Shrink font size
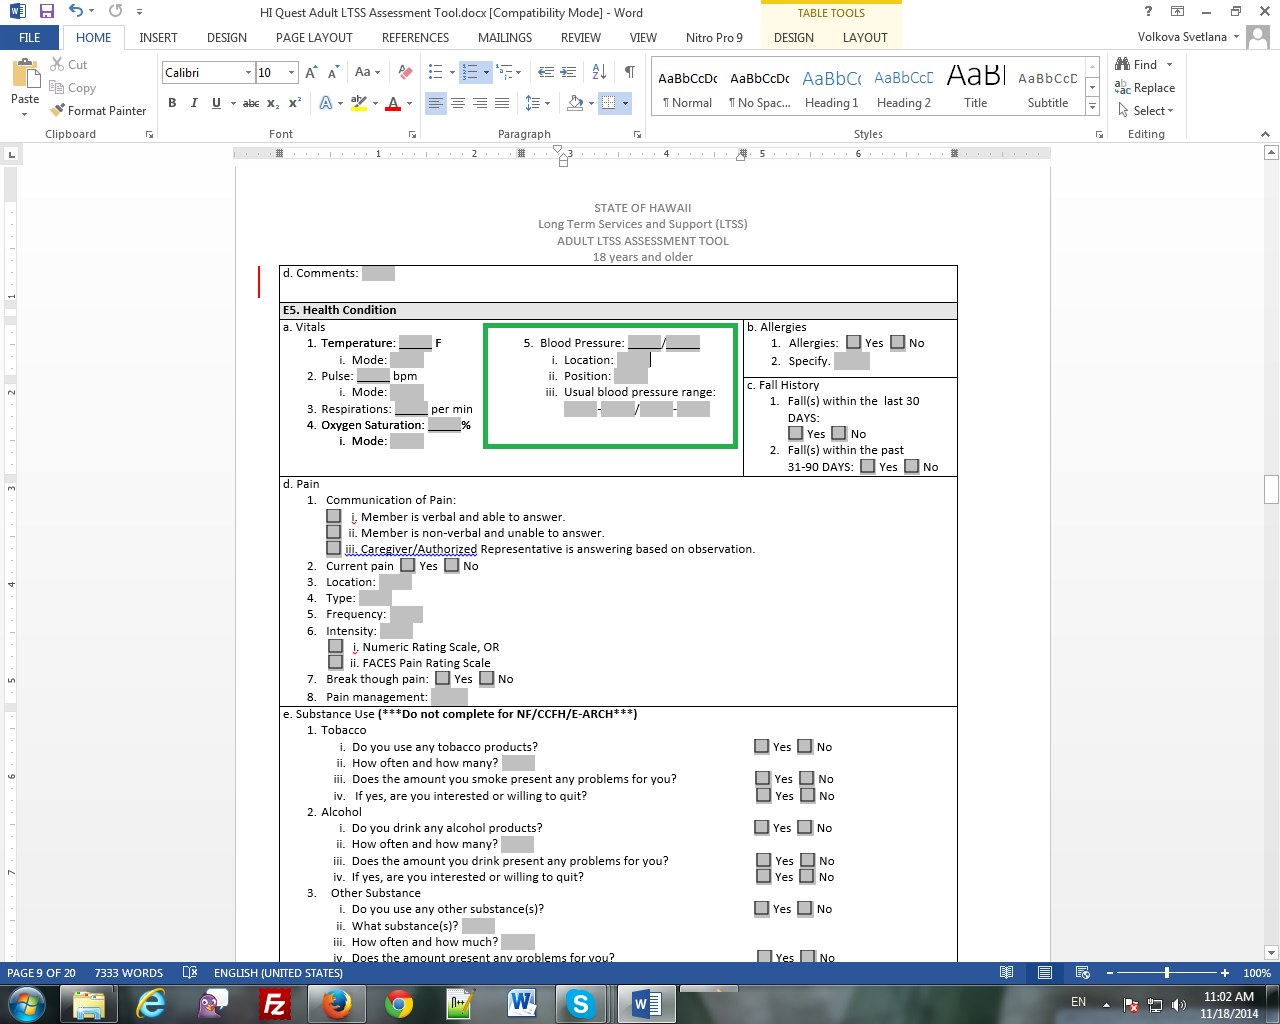Viewport: 1280px width, 1024px height. pyautogui.click(x=331, y=72)
